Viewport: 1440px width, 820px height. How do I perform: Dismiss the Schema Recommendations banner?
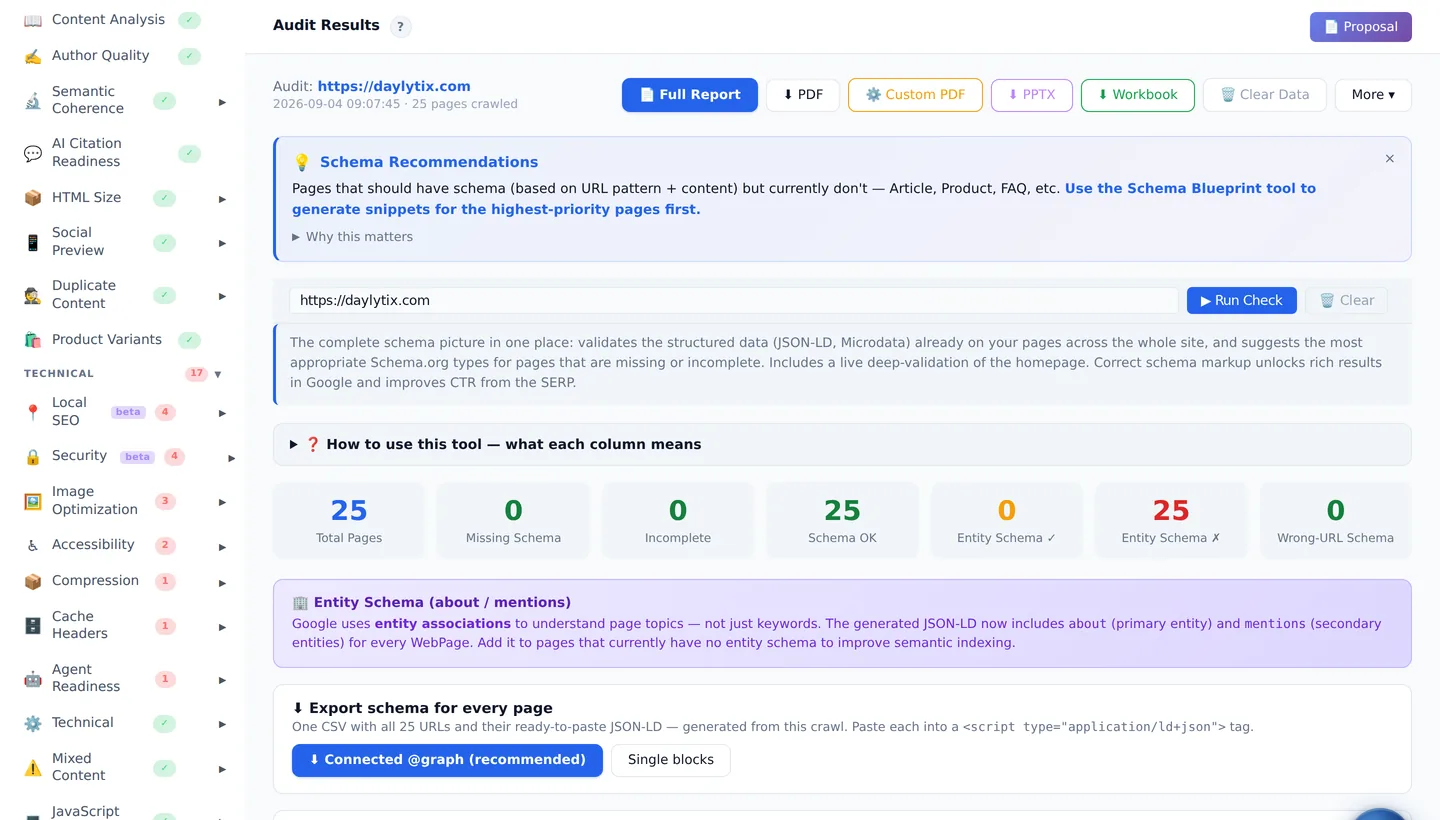pos(1389,159)
